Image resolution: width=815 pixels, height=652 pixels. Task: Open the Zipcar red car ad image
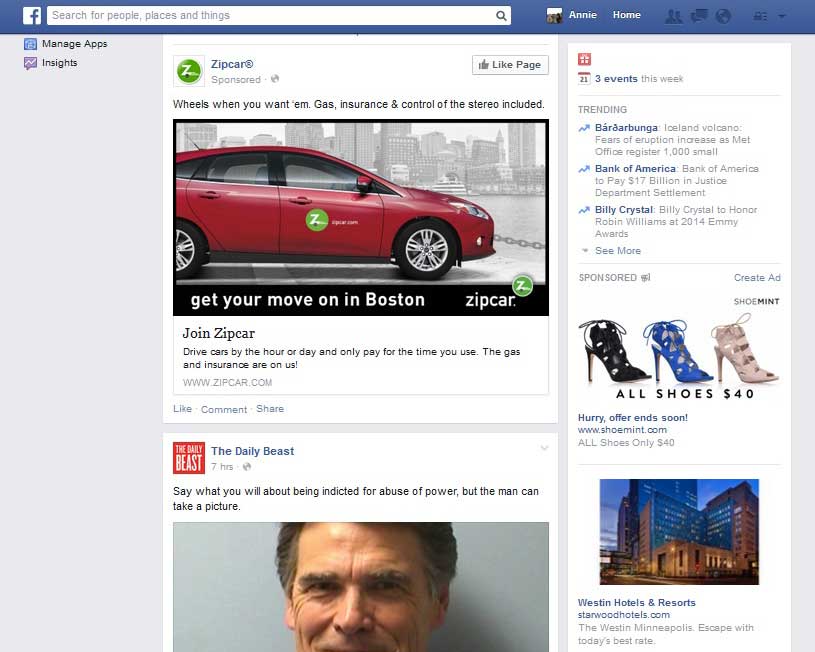click(x=361, y=217)
